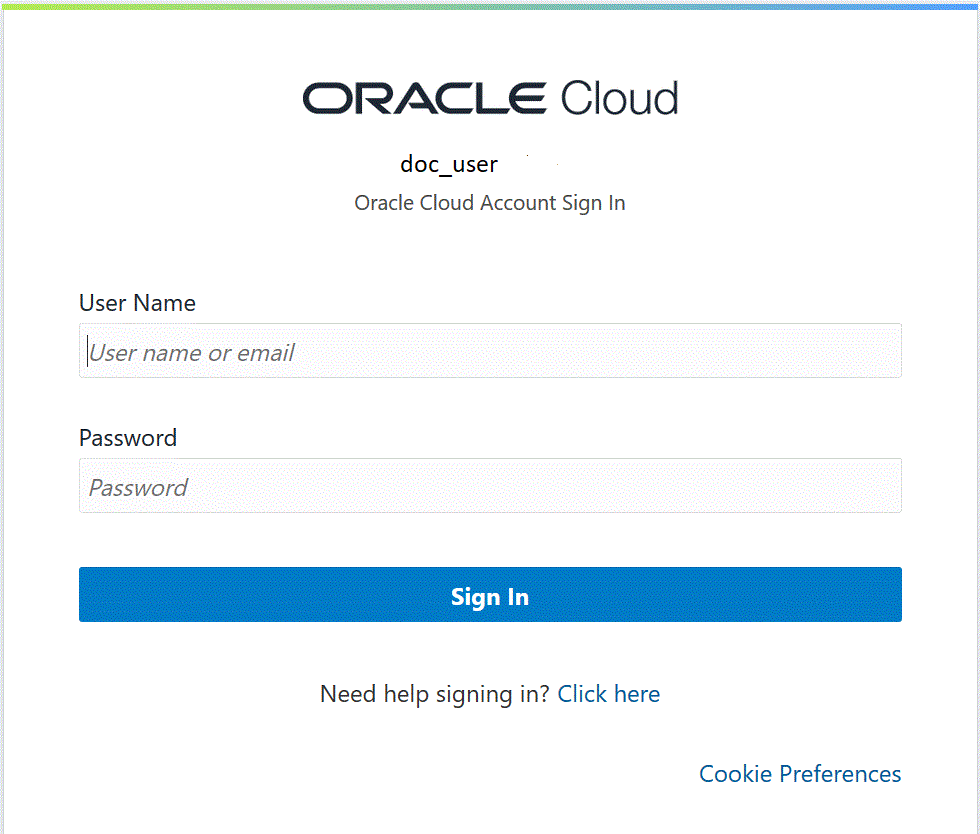Image resolution: width=980 pixels, height=834 pixels.
Task: Select the User Name input field
Action: pos(489,351)
